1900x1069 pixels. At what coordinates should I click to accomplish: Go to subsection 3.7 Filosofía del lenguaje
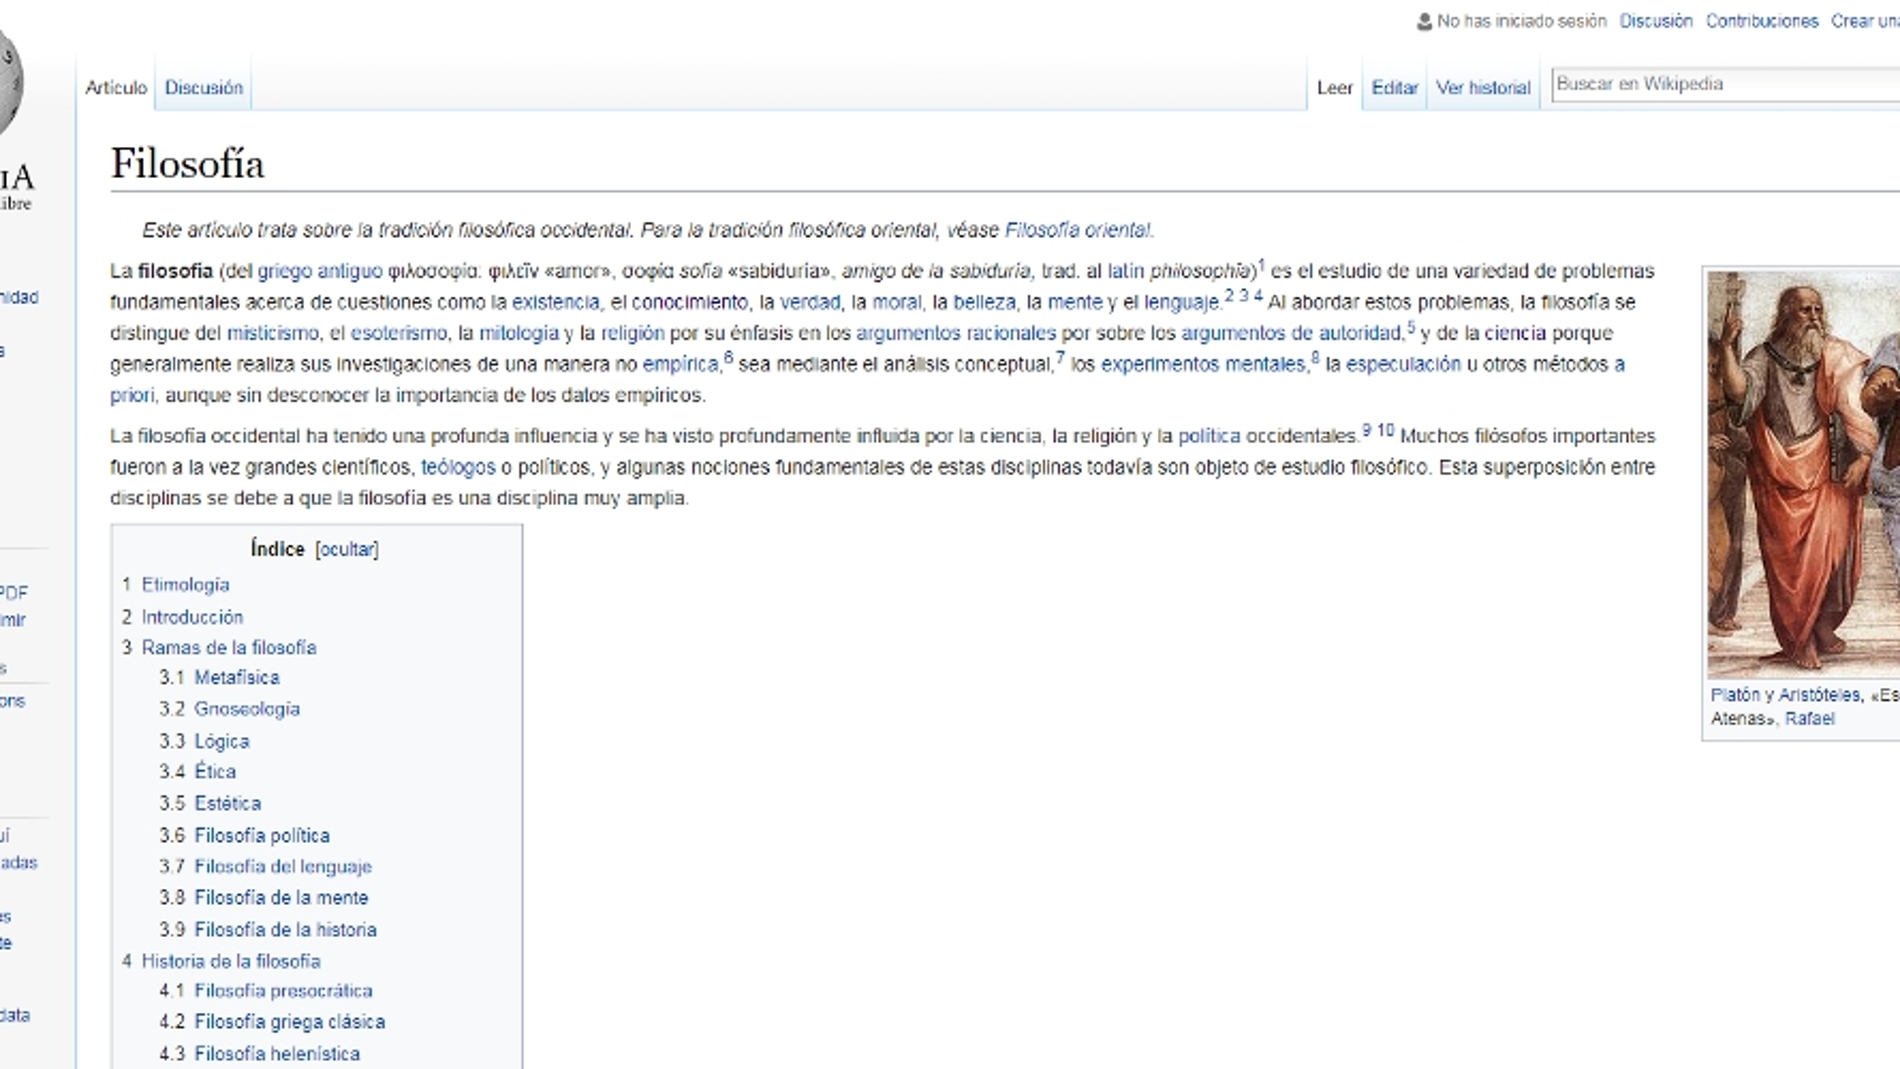pos(265,867)
